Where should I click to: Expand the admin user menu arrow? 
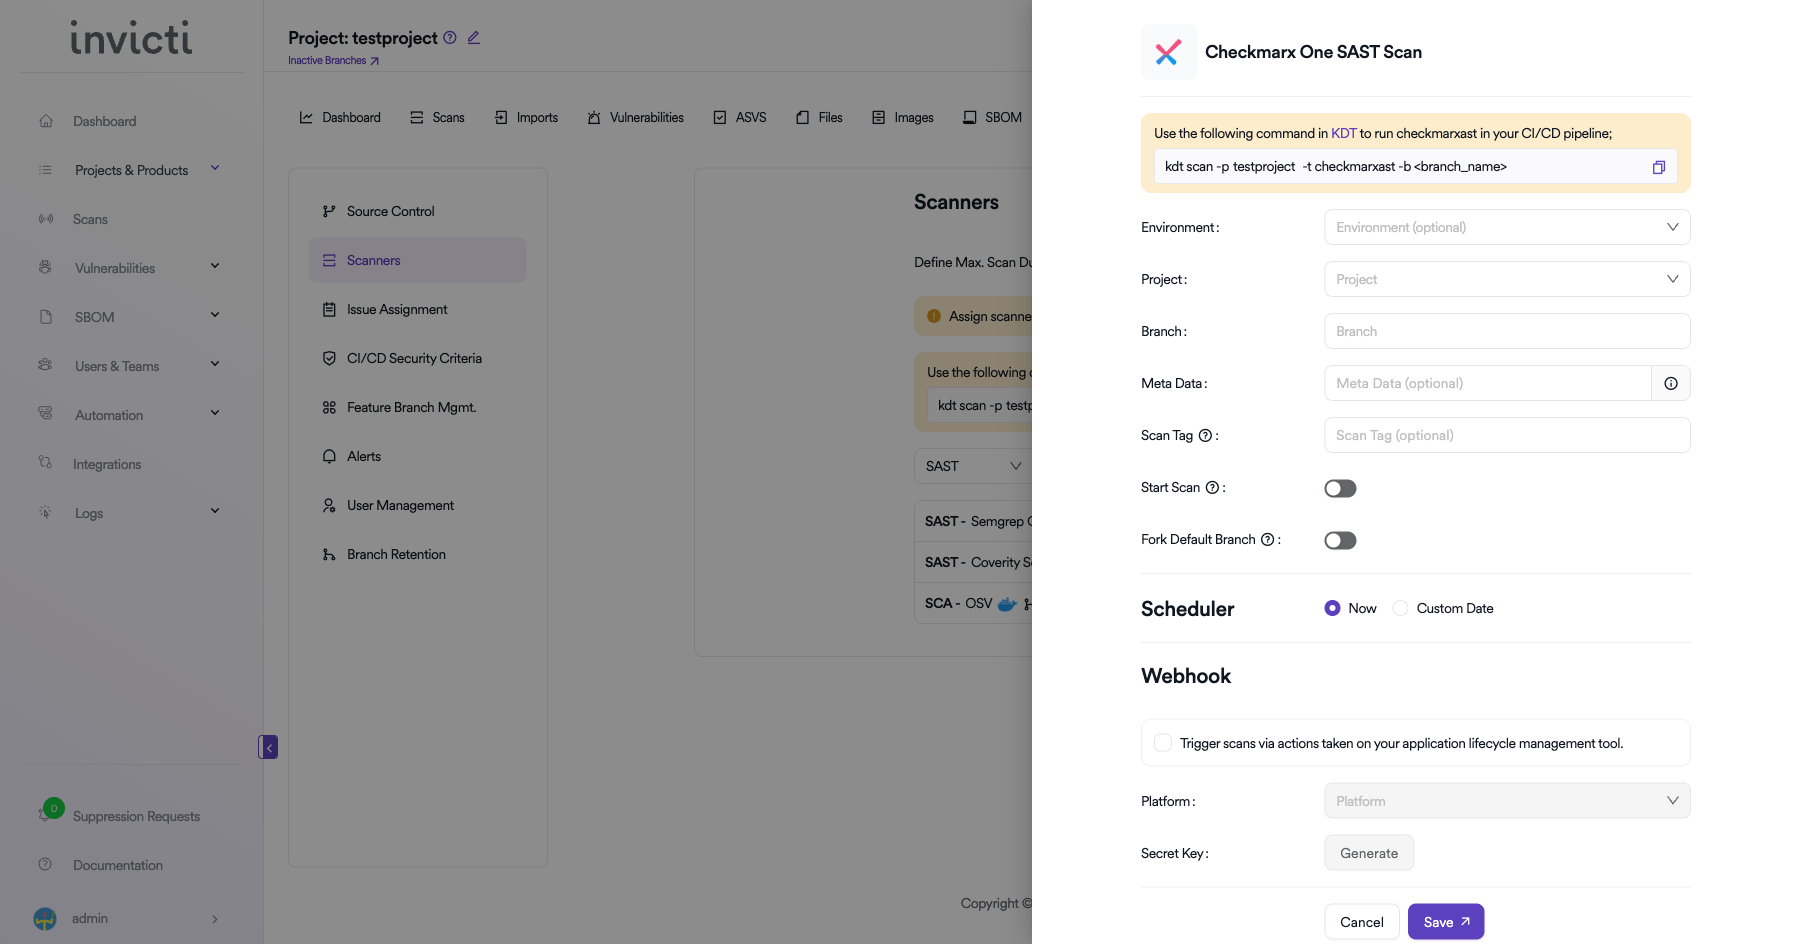(215, 919)
